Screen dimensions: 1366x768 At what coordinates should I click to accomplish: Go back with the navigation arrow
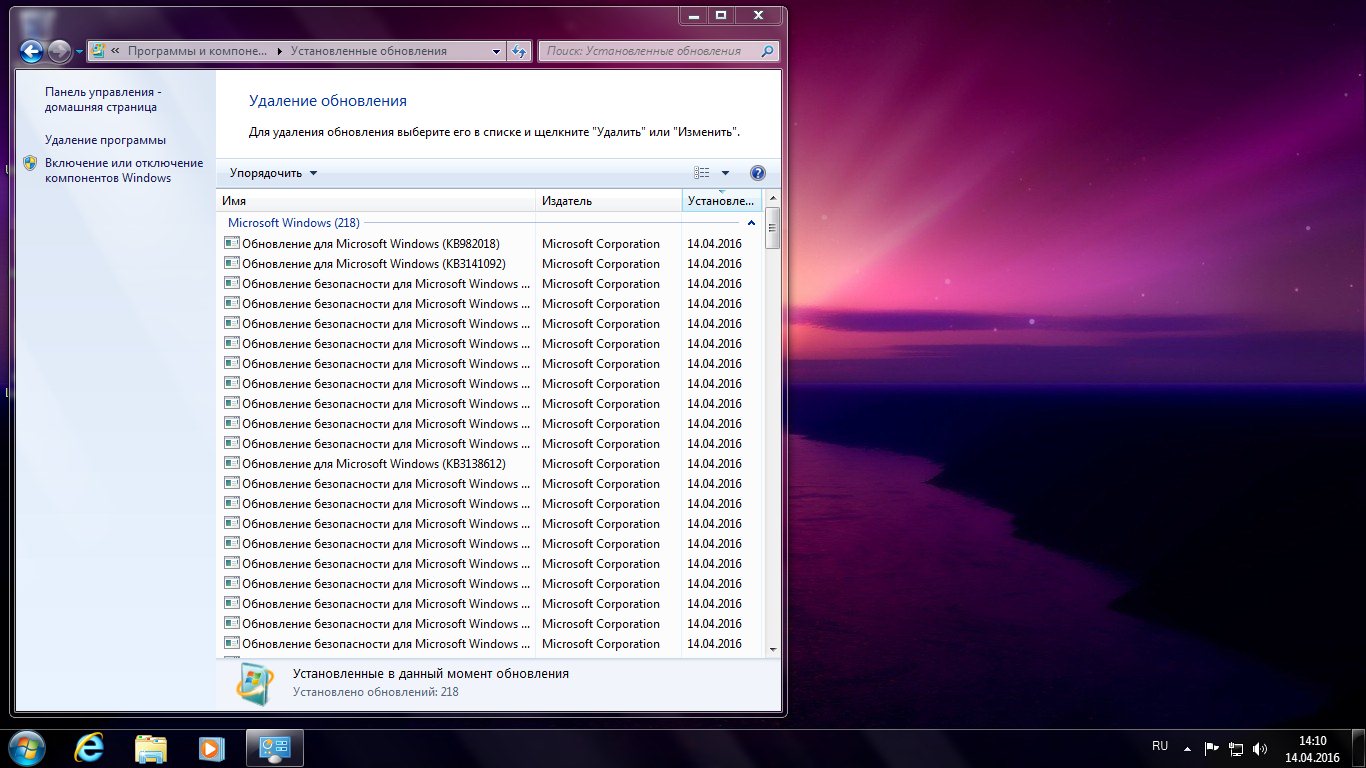coord(31,51)
